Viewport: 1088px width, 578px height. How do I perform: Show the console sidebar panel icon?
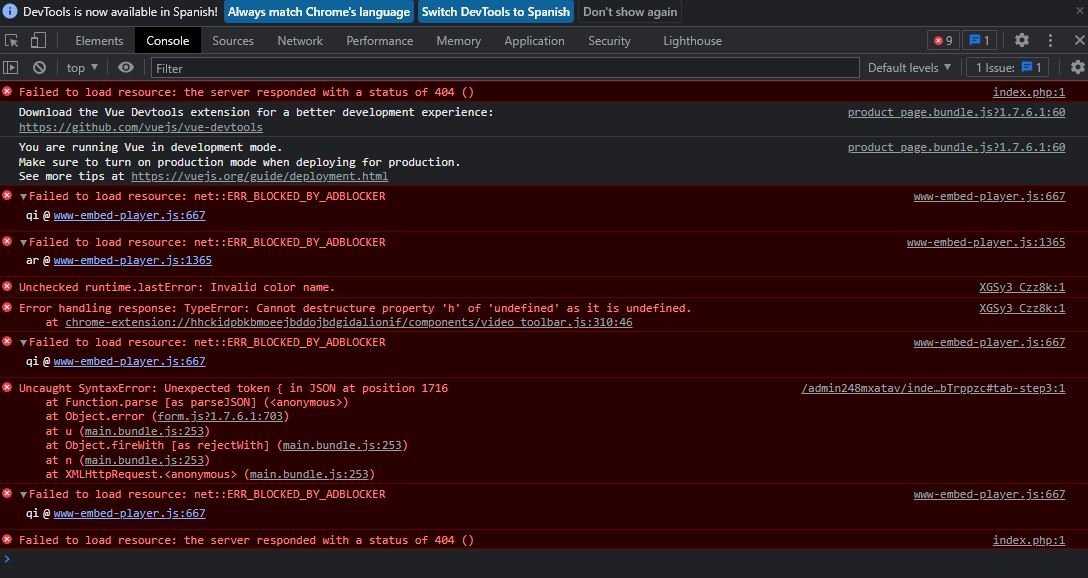11,68
